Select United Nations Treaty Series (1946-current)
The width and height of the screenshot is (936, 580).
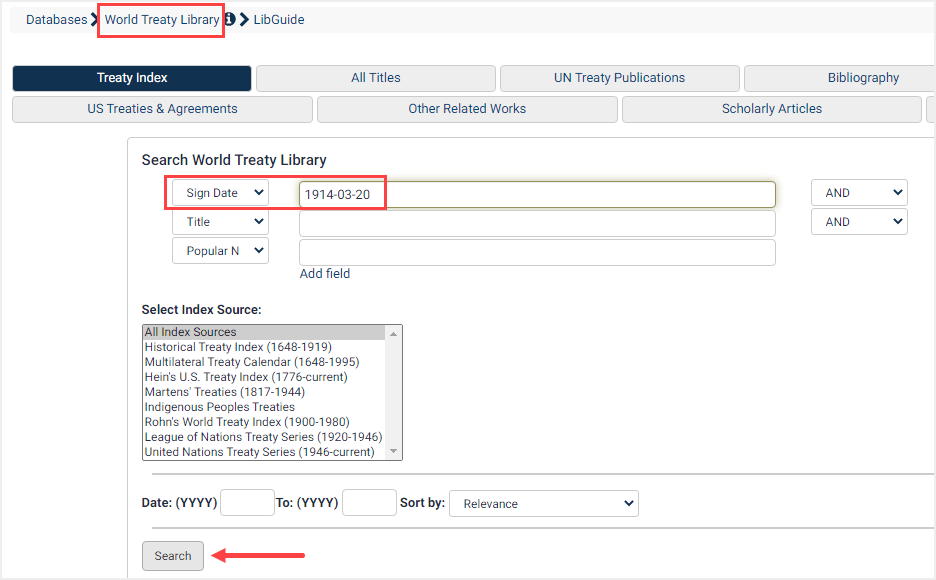tap(264, 452)
